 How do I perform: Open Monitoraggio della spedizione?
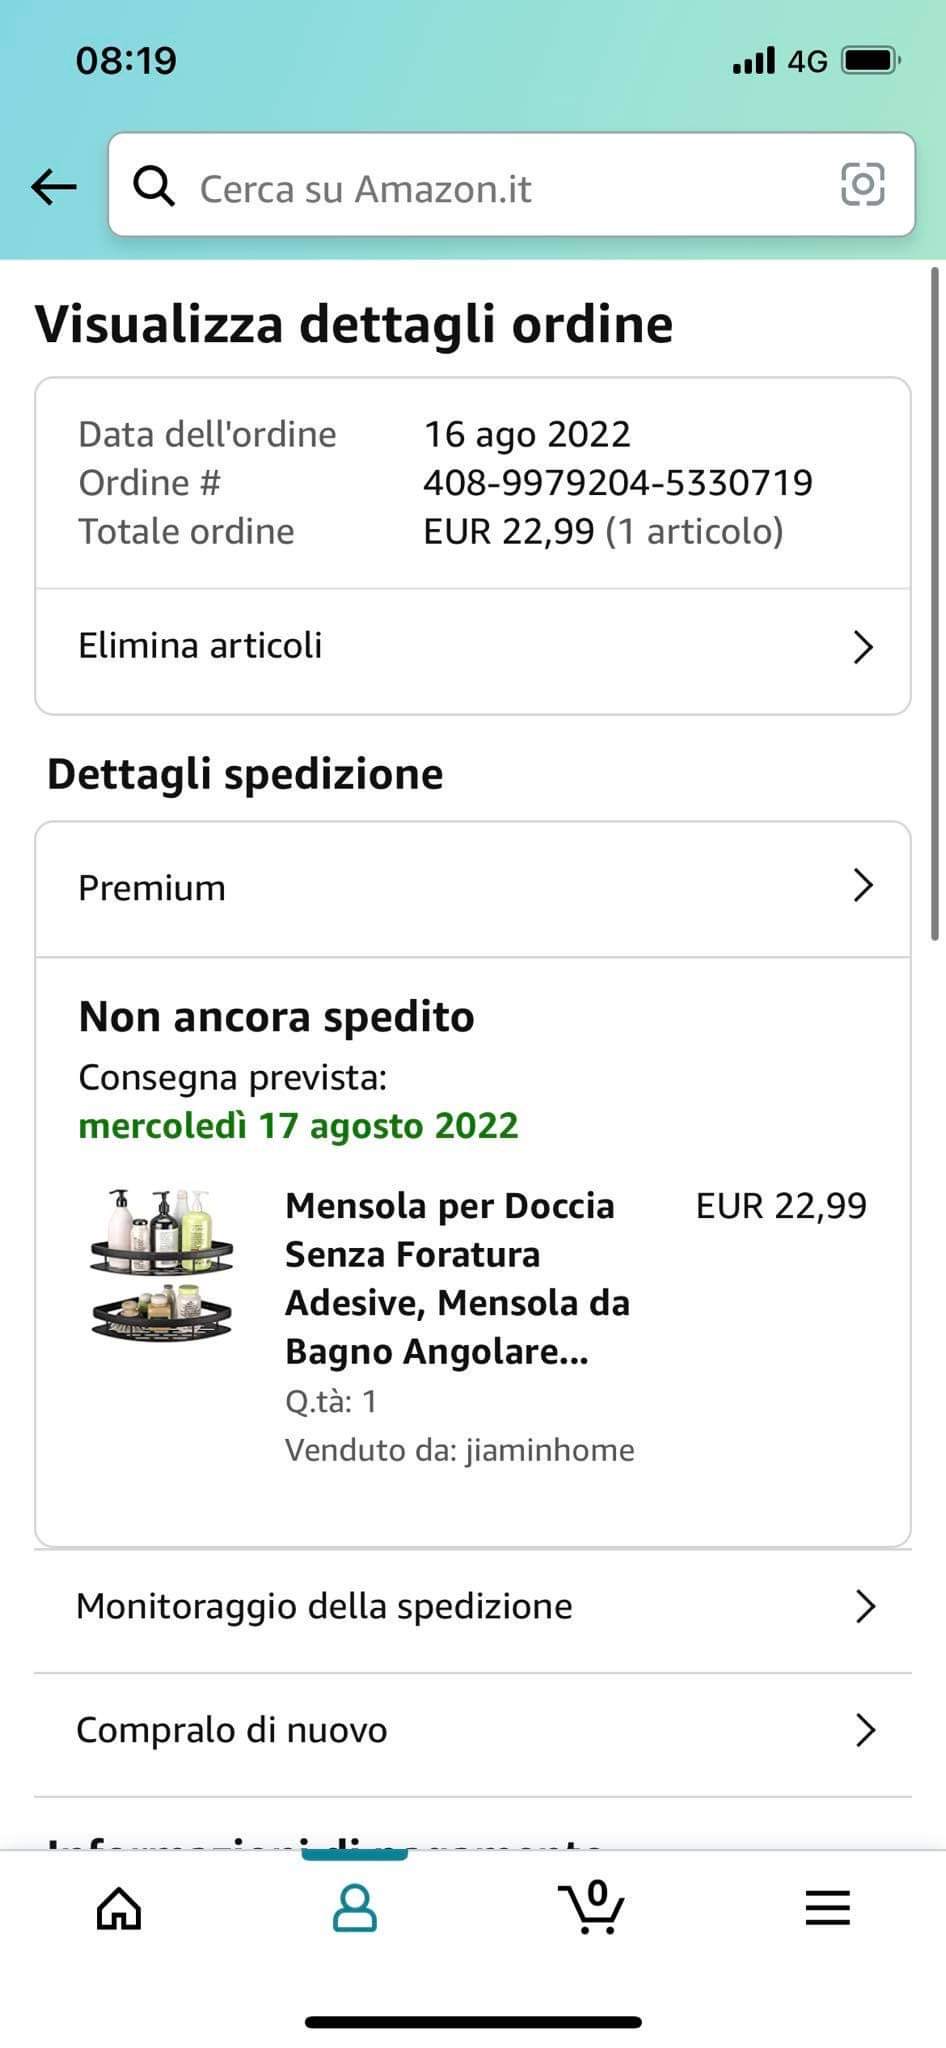325,1607
